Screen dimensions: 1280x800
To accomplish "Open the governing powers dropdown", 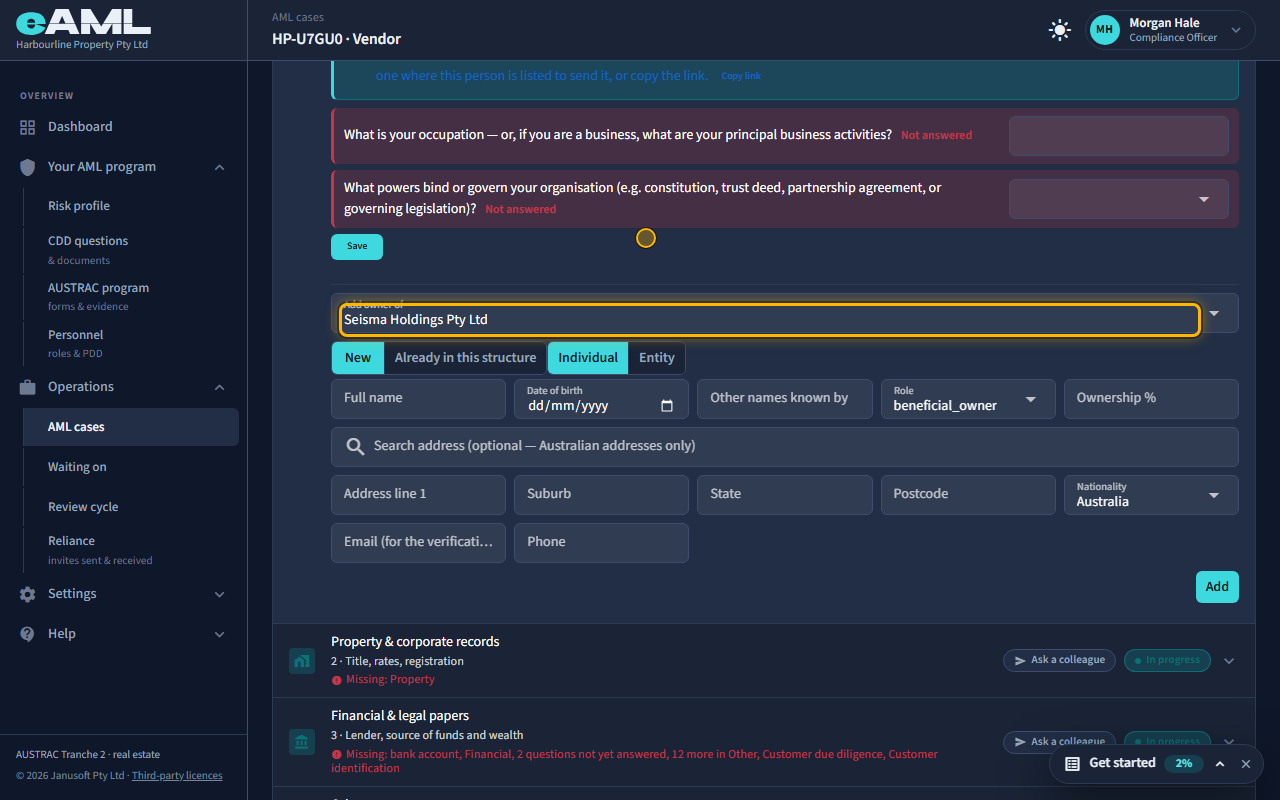I will [1119, 199].
